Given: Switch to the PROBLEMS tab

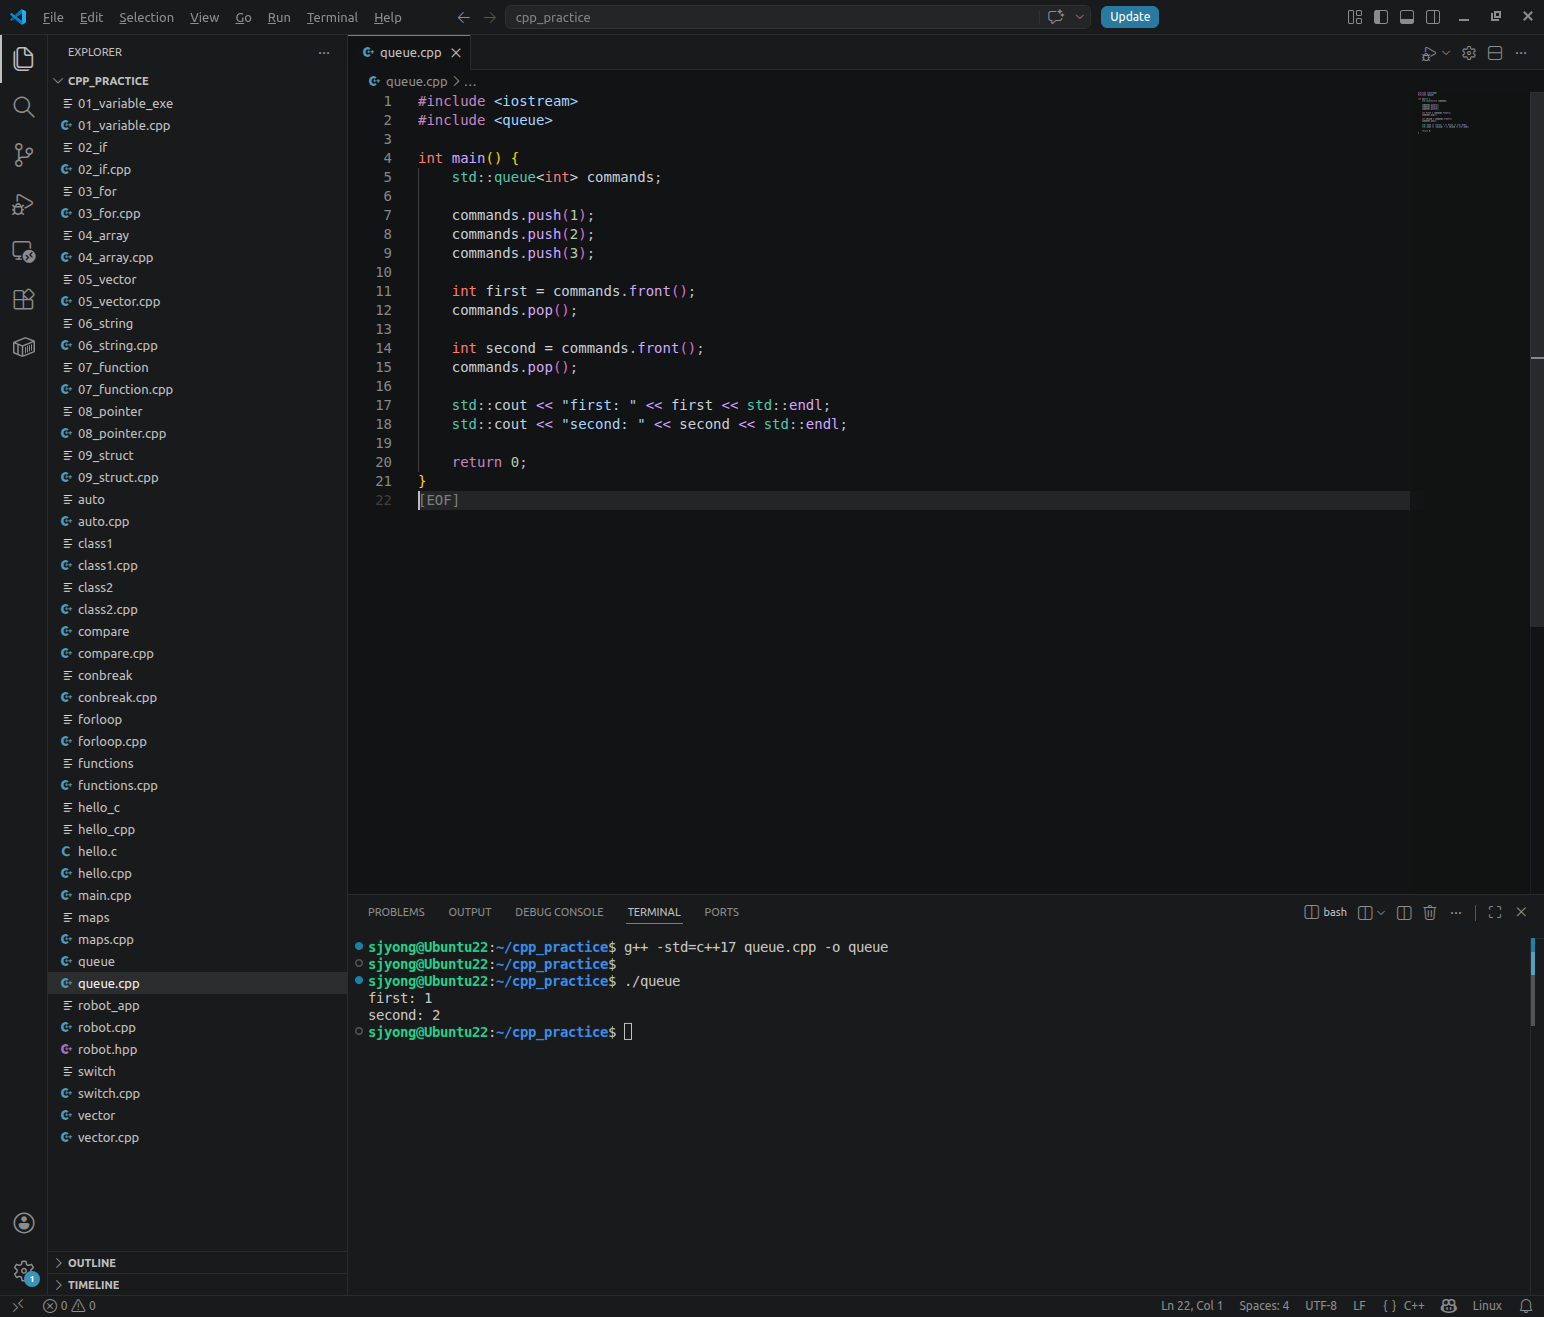Looking at the screenshot, I should 396,912.
